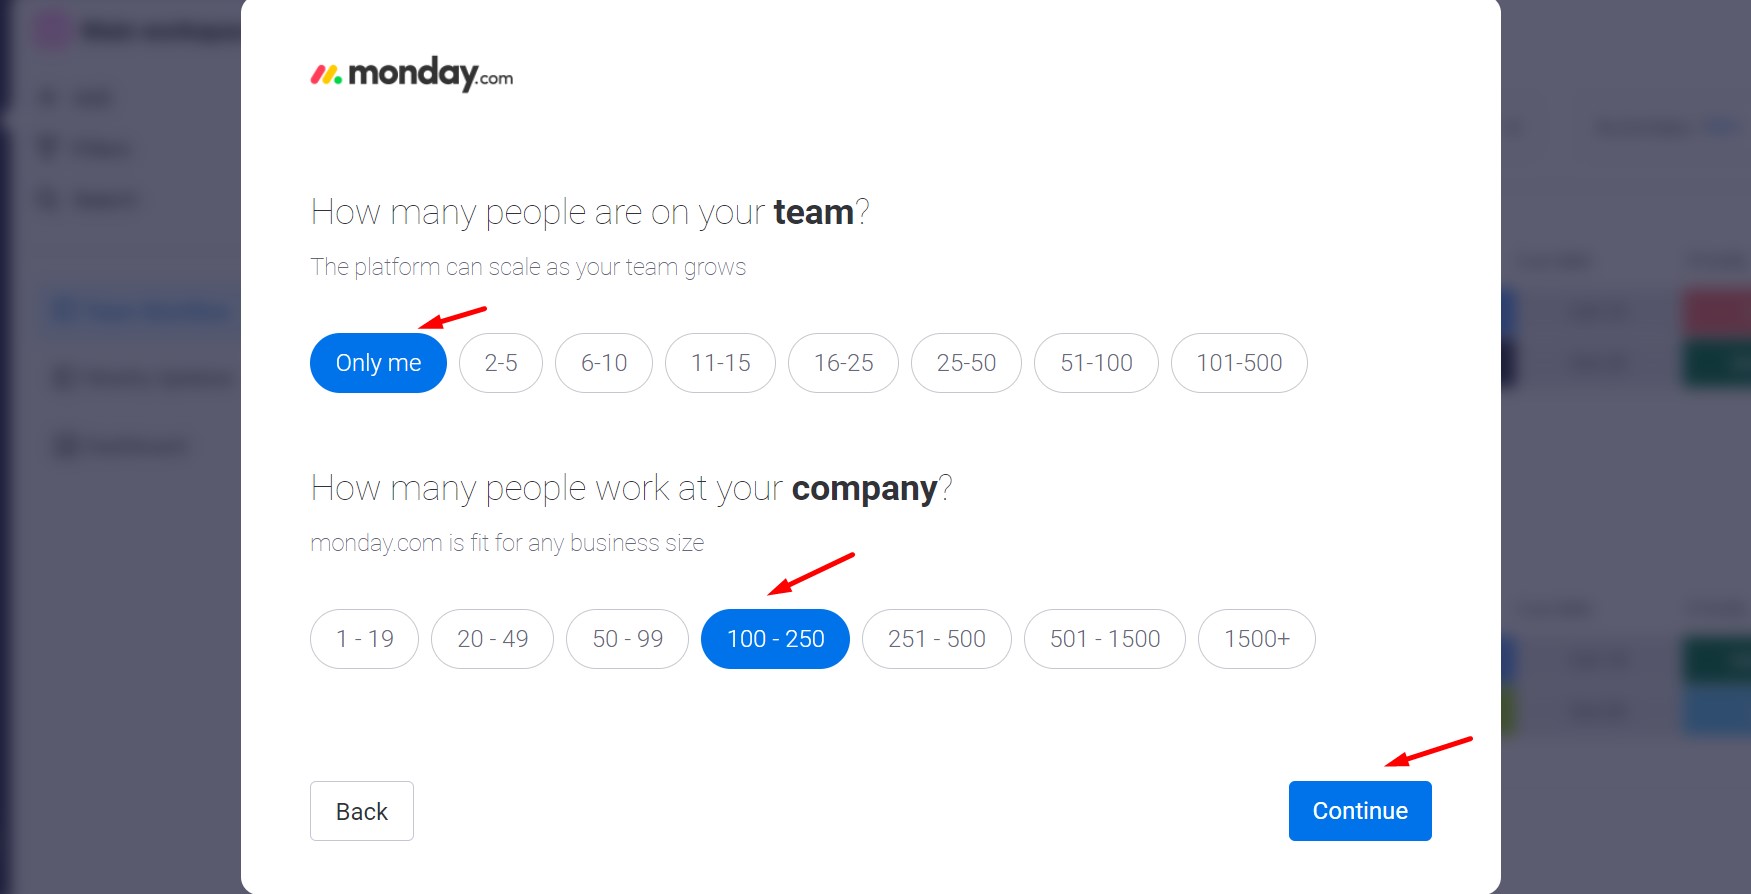
Task: Pick company size 50 - 99
Action: point(627,639)
